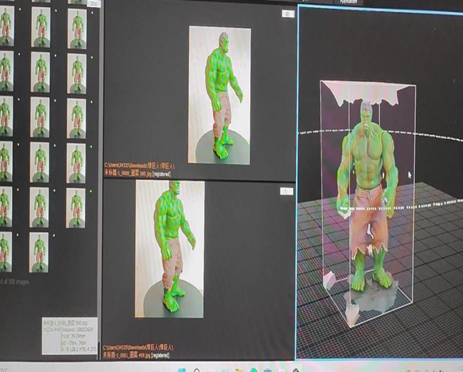Image resolution: width=463 pixels, height=372 pixels.
Task: Grab the pink cube handle on reconstruction box's lower-left corner
Action: pos(329,279)
